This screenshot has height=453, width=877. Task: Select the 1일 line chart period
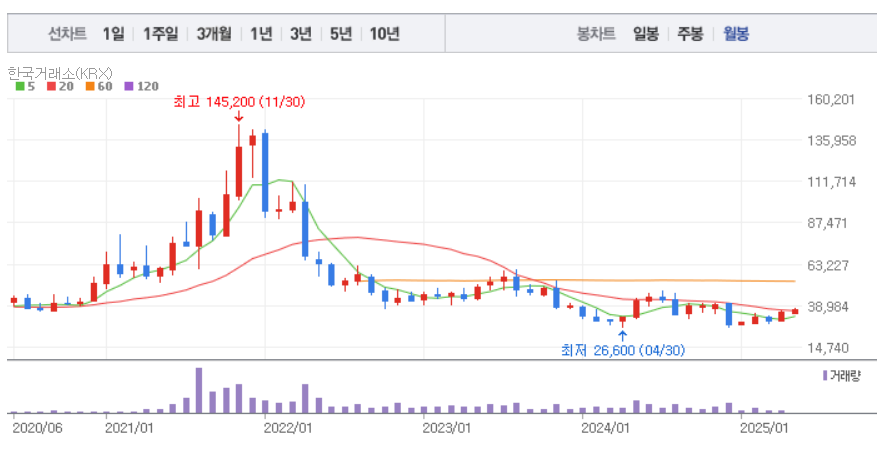coord(113,34)
